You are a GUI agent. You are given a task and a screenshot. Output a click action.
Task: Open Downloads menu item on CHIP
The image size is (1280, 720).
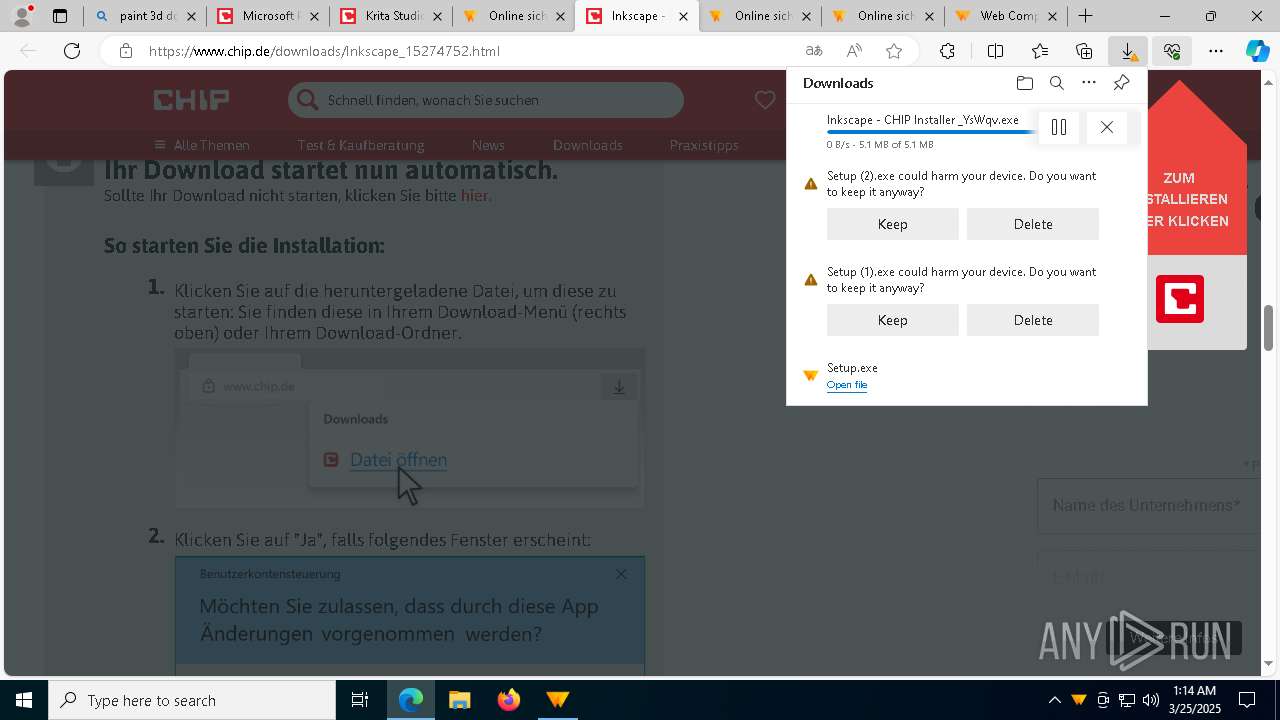[x=588, y=145]
